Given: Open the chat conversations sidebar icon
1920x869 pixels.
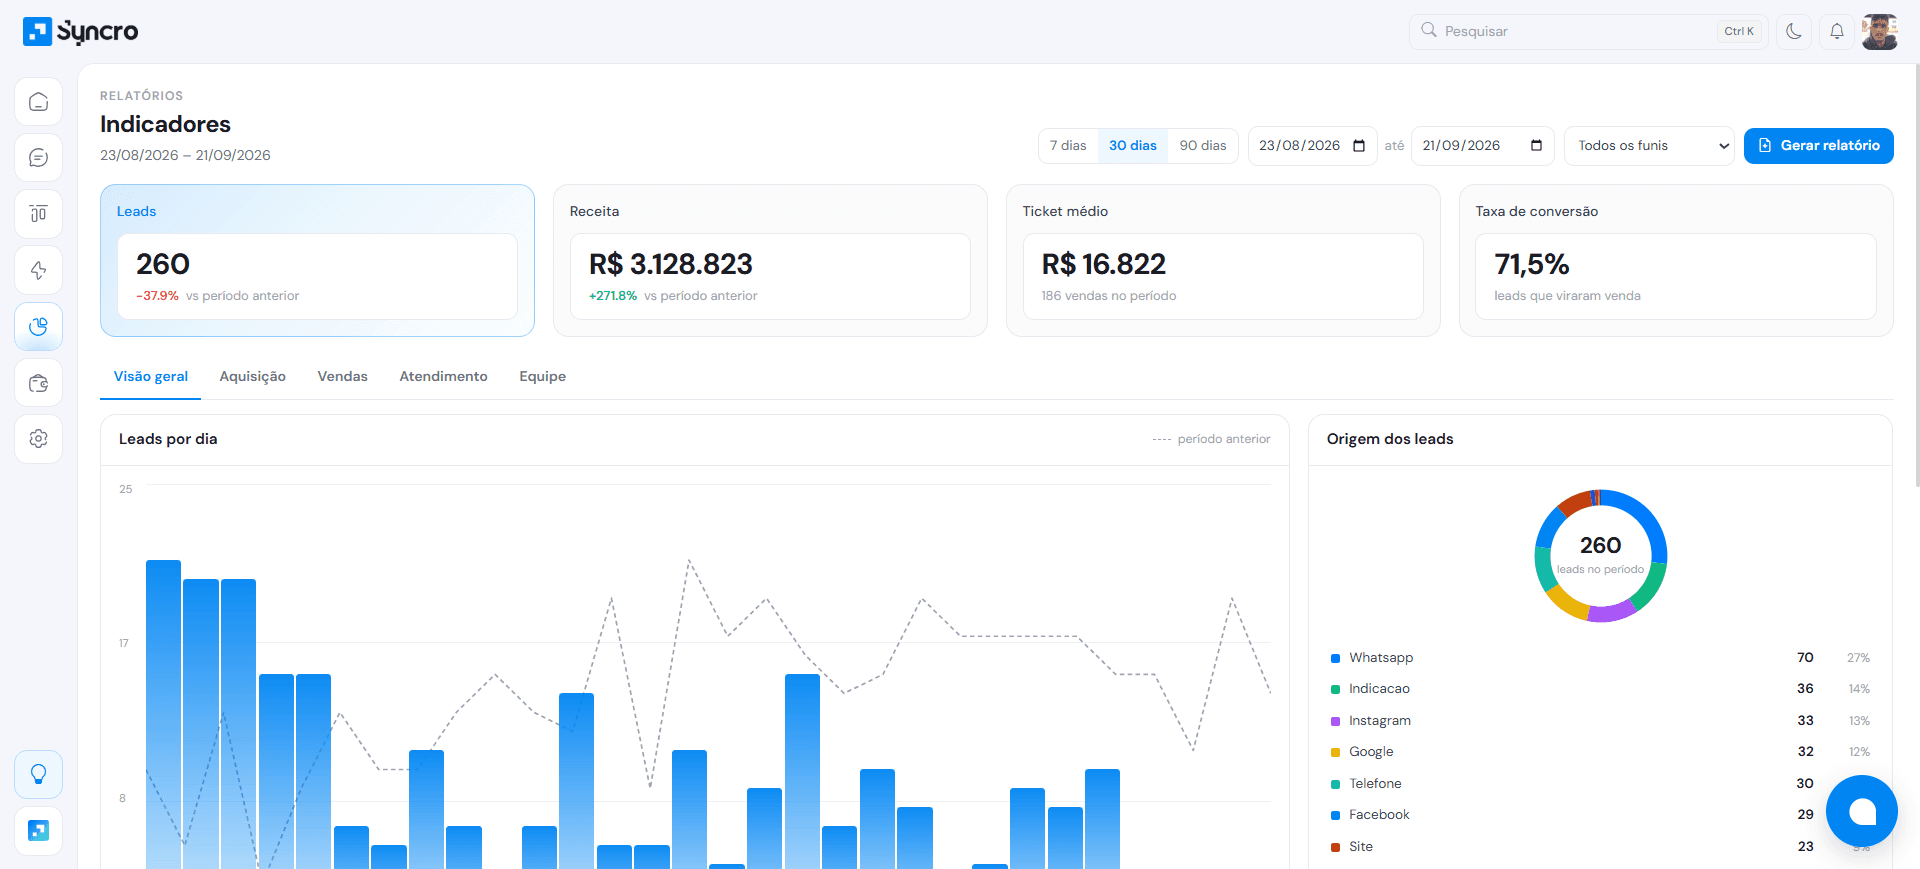Looking at the screenshot, I should [x=39, y=158].
